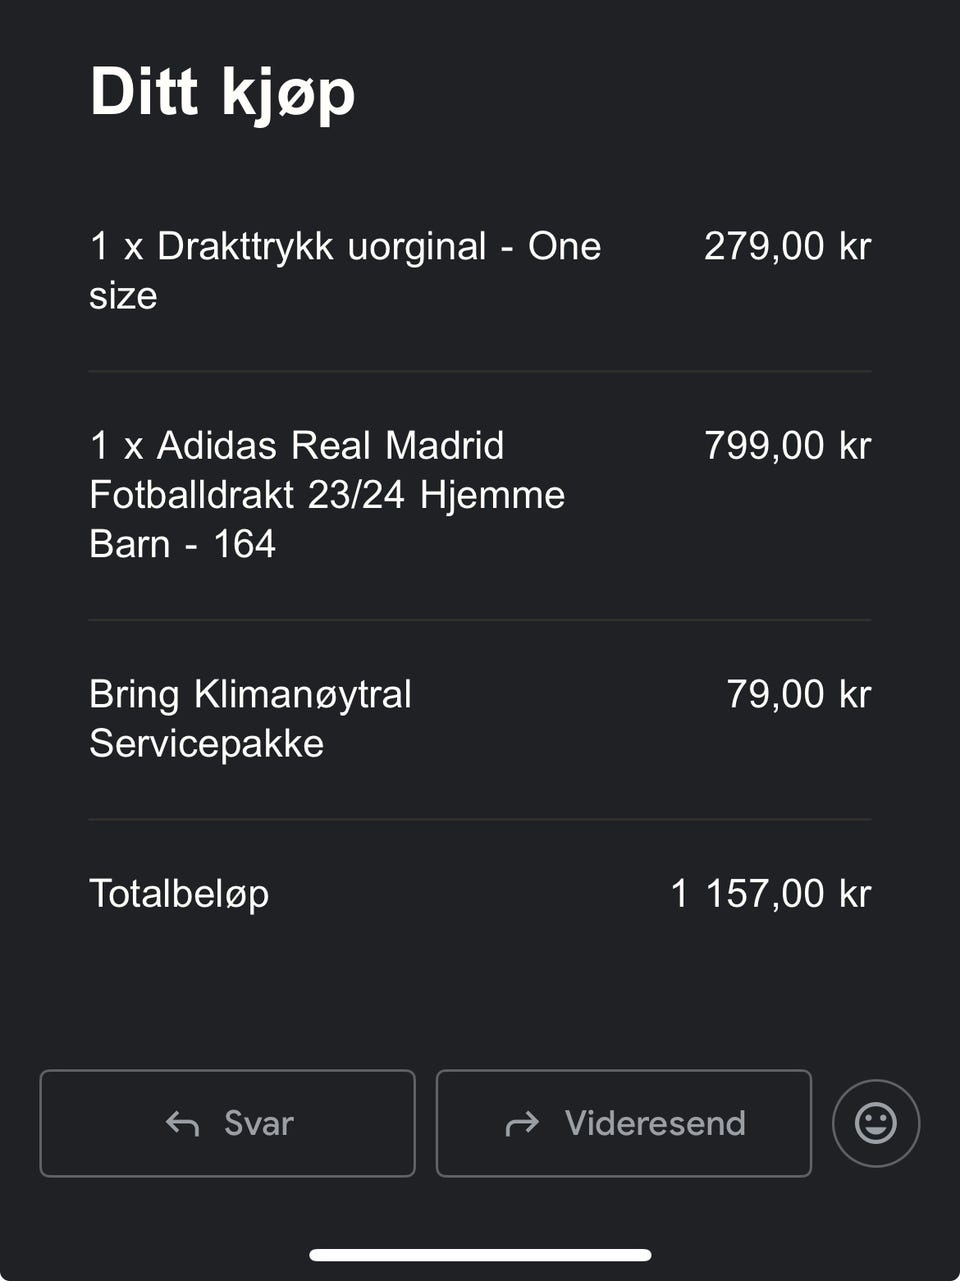Click the Totalbeløp label
960x1281 pixels.
179,894
